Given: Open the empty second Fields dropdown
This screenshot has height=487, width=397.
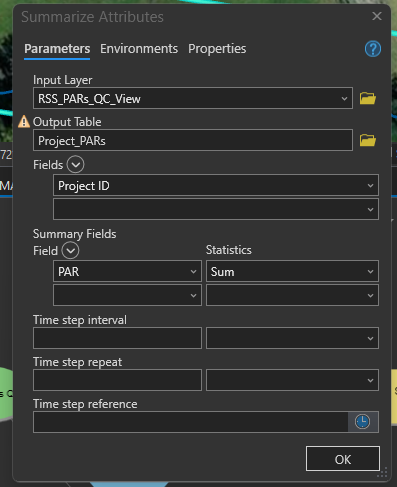Looking at the screenshot, I should click(x=216, y=209).
